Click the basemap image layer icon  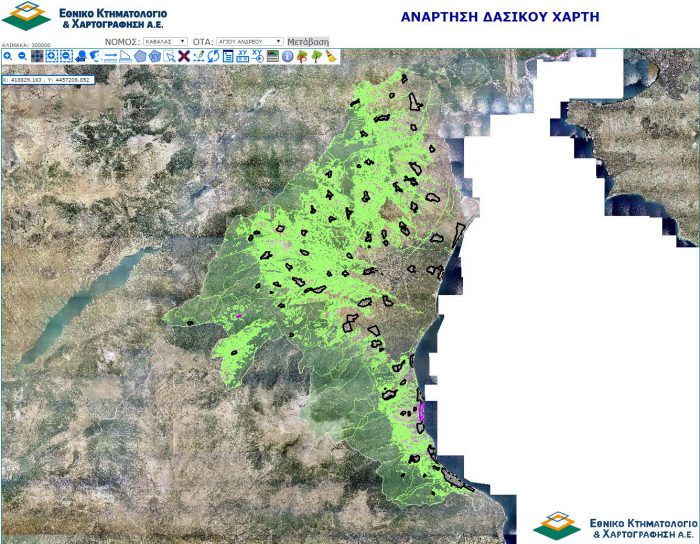[272, 56]
